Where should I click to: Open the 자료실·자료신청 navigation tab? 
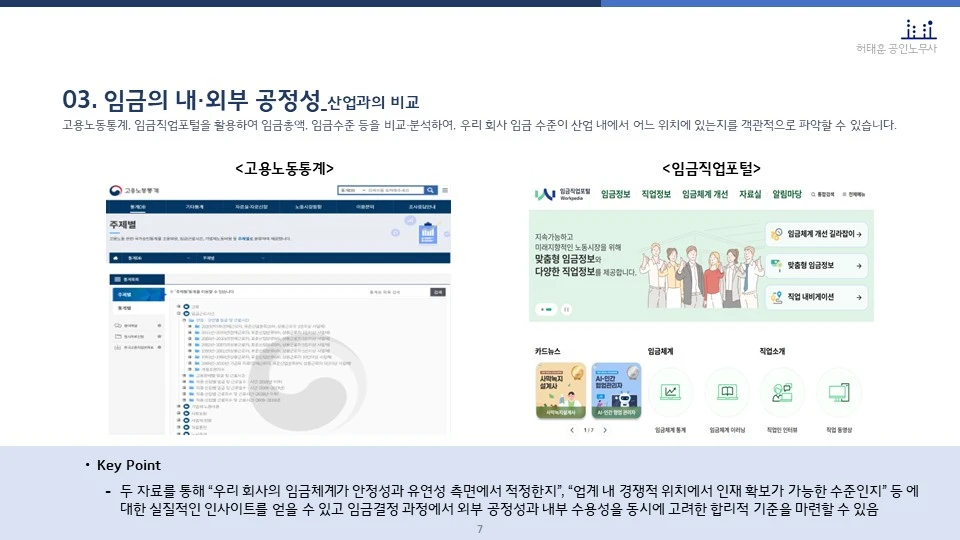[x=251, y=207]
